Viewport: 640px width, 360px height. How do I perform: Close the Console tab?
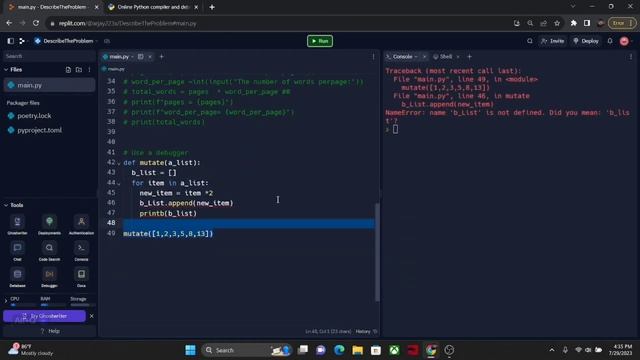pos(424,57)
